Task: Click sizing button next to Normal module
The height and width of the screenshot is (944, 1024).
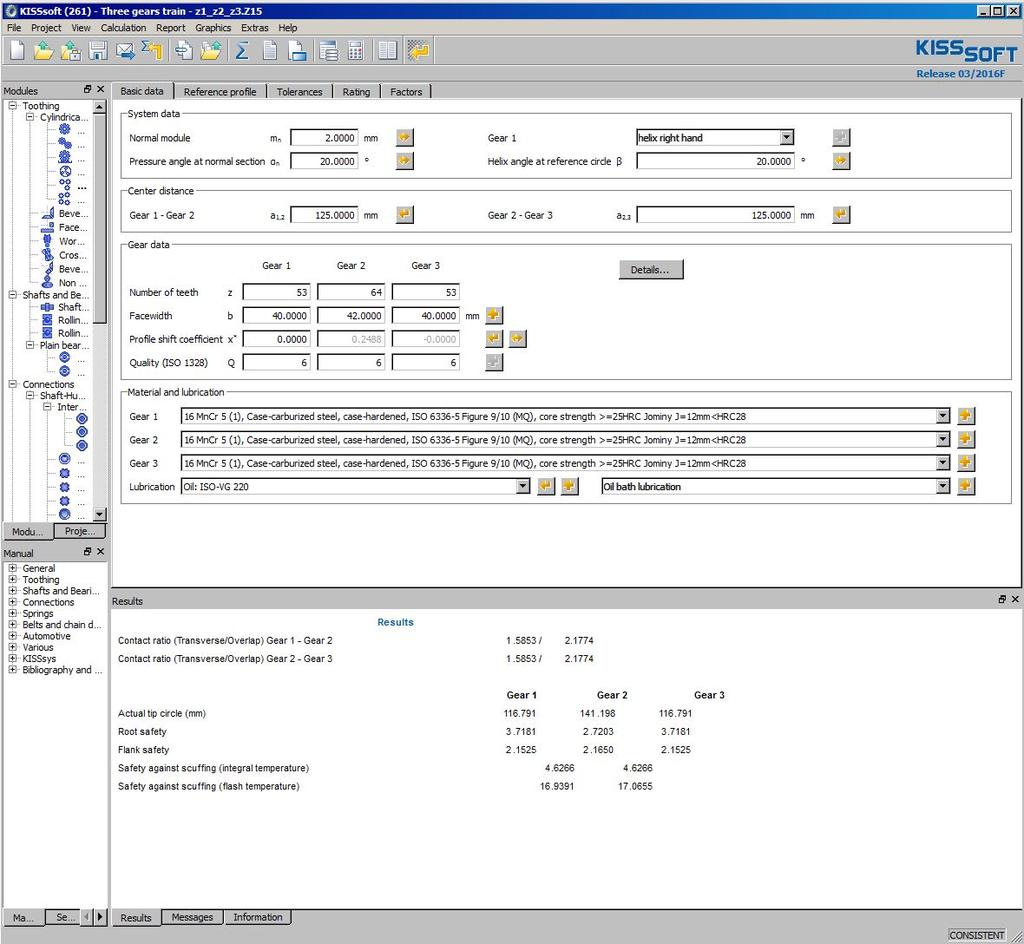Action: pos(405,137)
